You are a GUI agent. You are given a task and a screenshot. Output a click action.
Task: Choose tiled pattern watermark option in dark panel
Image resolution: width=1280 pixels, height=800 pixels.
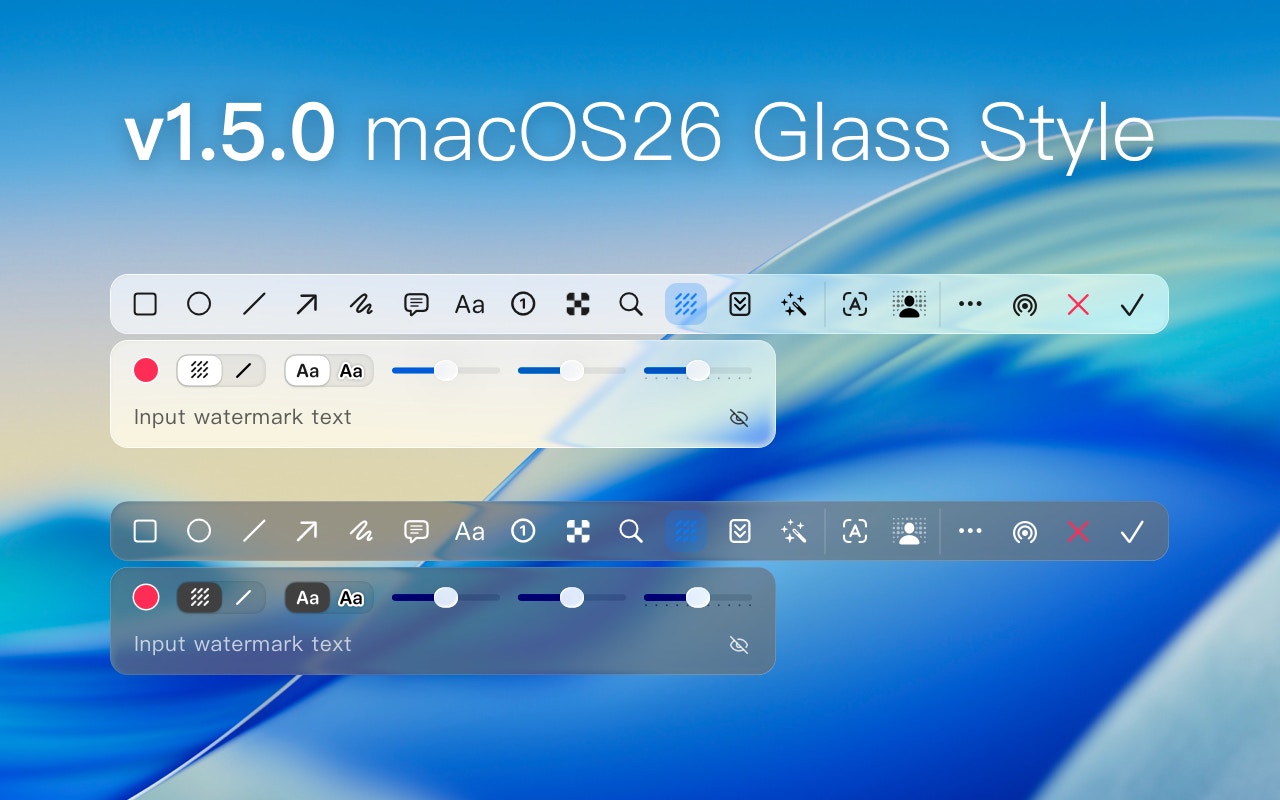[200, 597]
